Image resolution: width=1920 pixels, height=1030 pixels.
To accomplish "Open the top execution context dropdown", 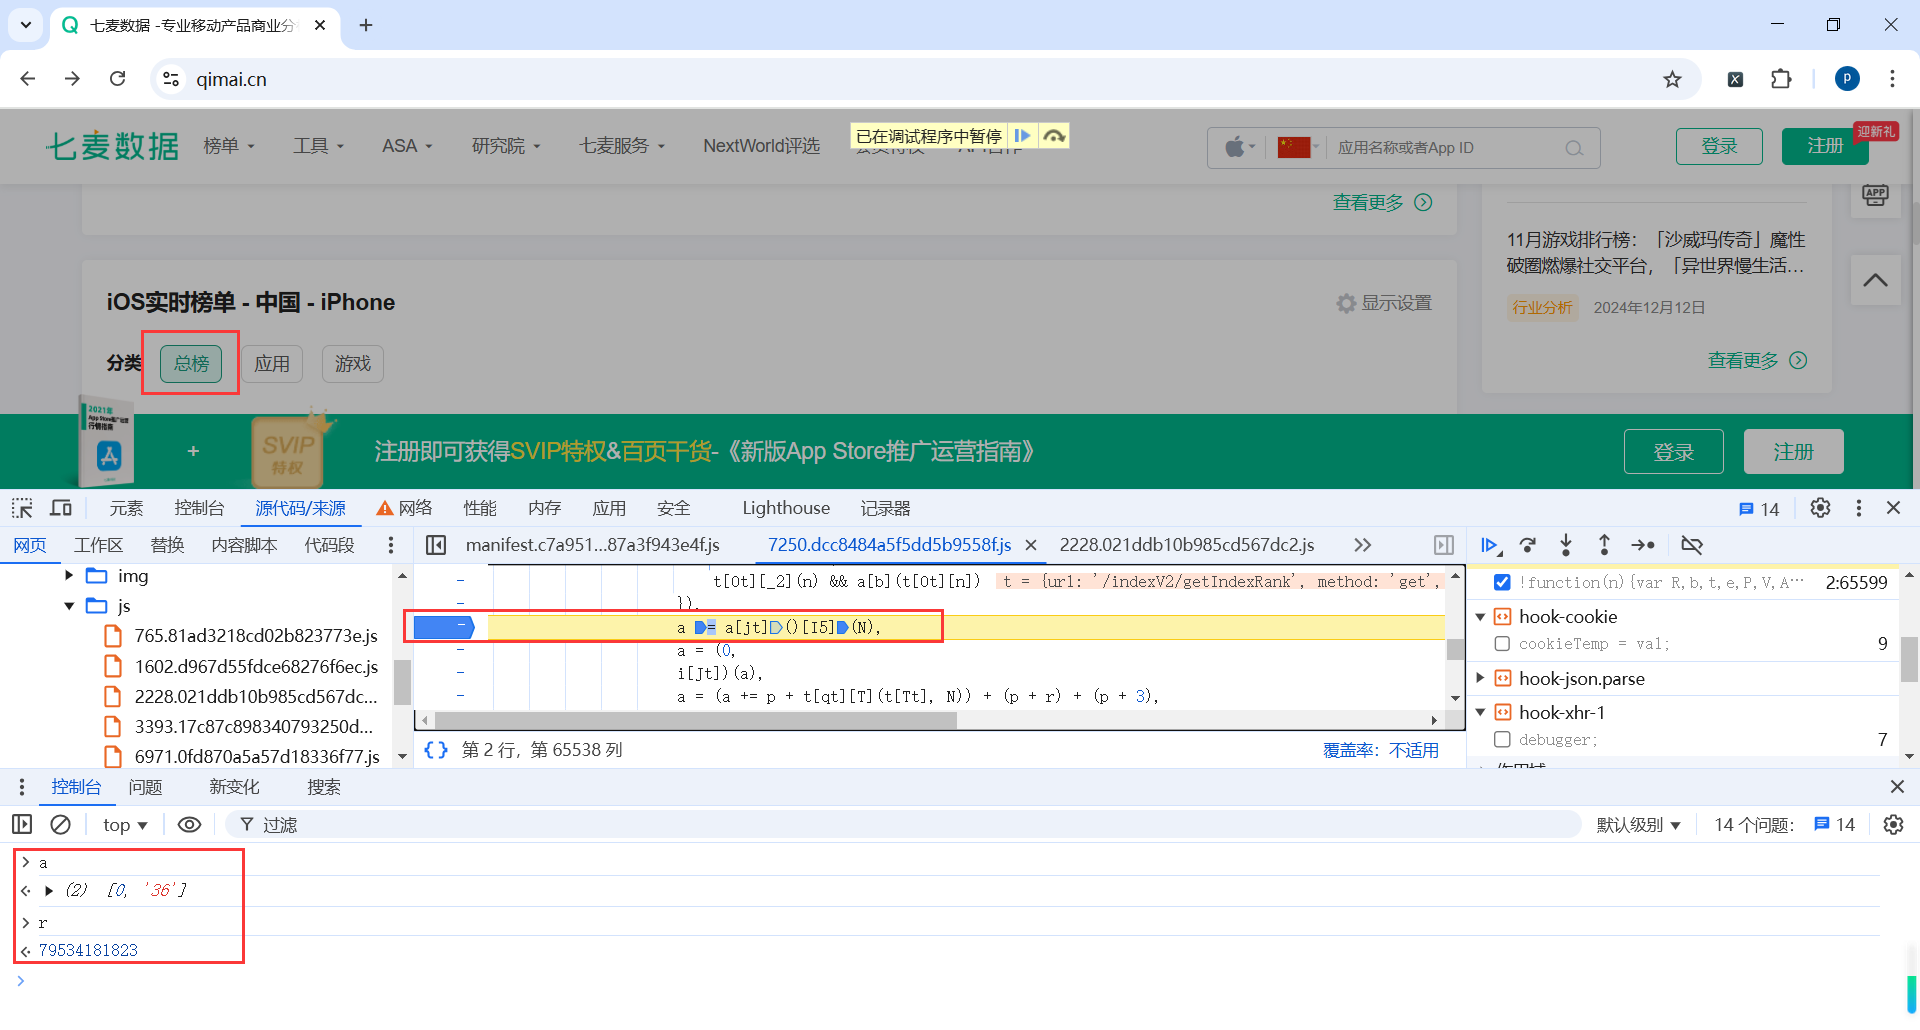I will coord(125,824).
